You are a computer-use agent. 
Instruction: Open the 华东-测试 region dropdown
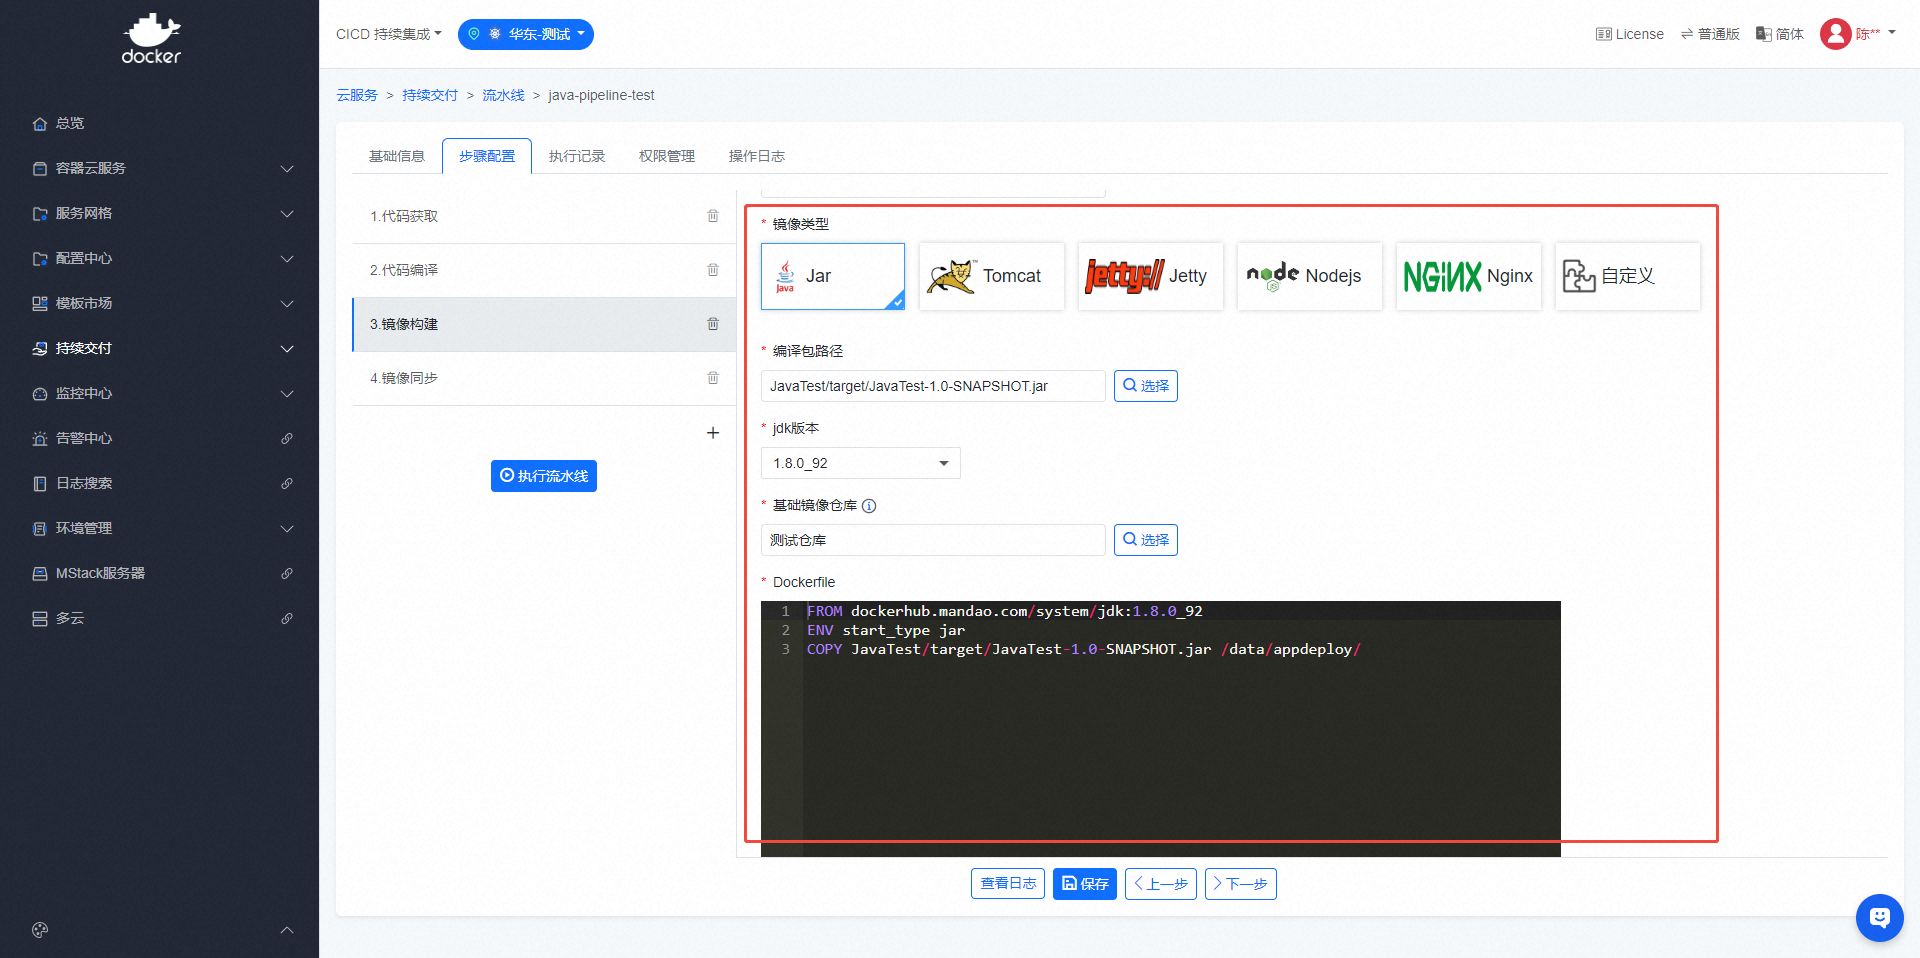526,34
